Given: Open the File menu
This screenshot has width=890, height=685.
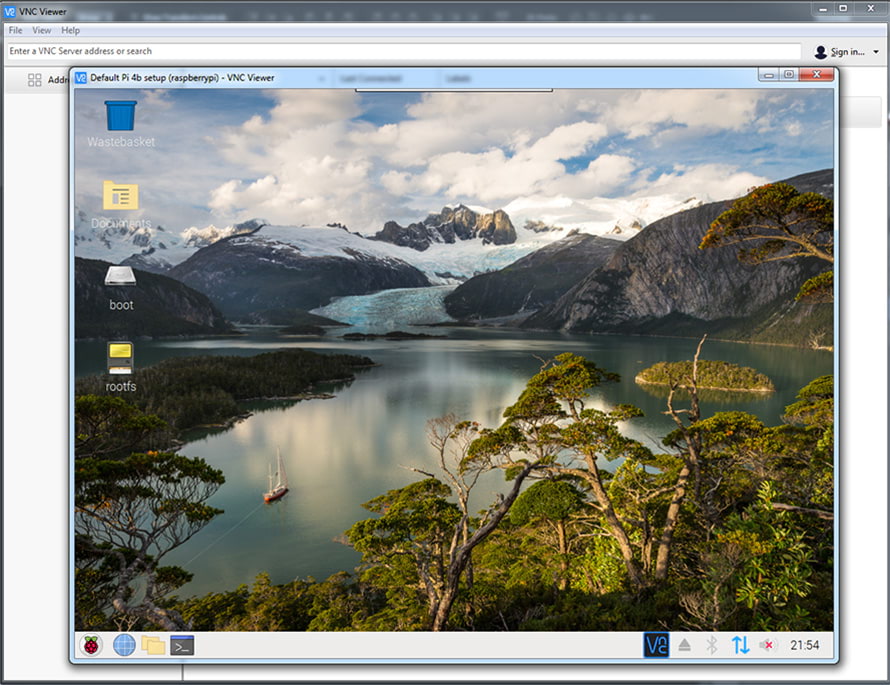Looking at the screenshot, I should [16, 30].
